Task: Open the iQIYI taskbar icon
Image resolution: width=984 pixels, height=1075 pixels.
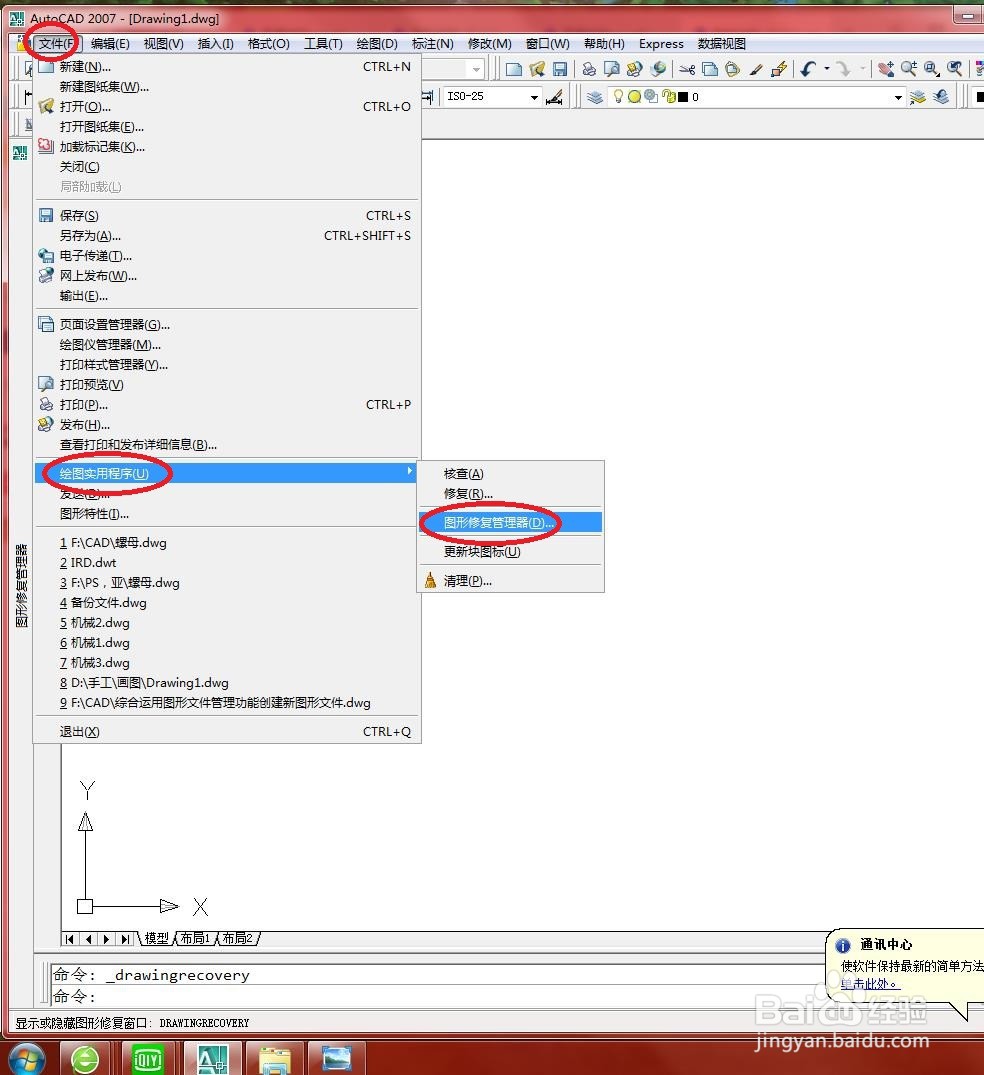Action: (147, 1059)
